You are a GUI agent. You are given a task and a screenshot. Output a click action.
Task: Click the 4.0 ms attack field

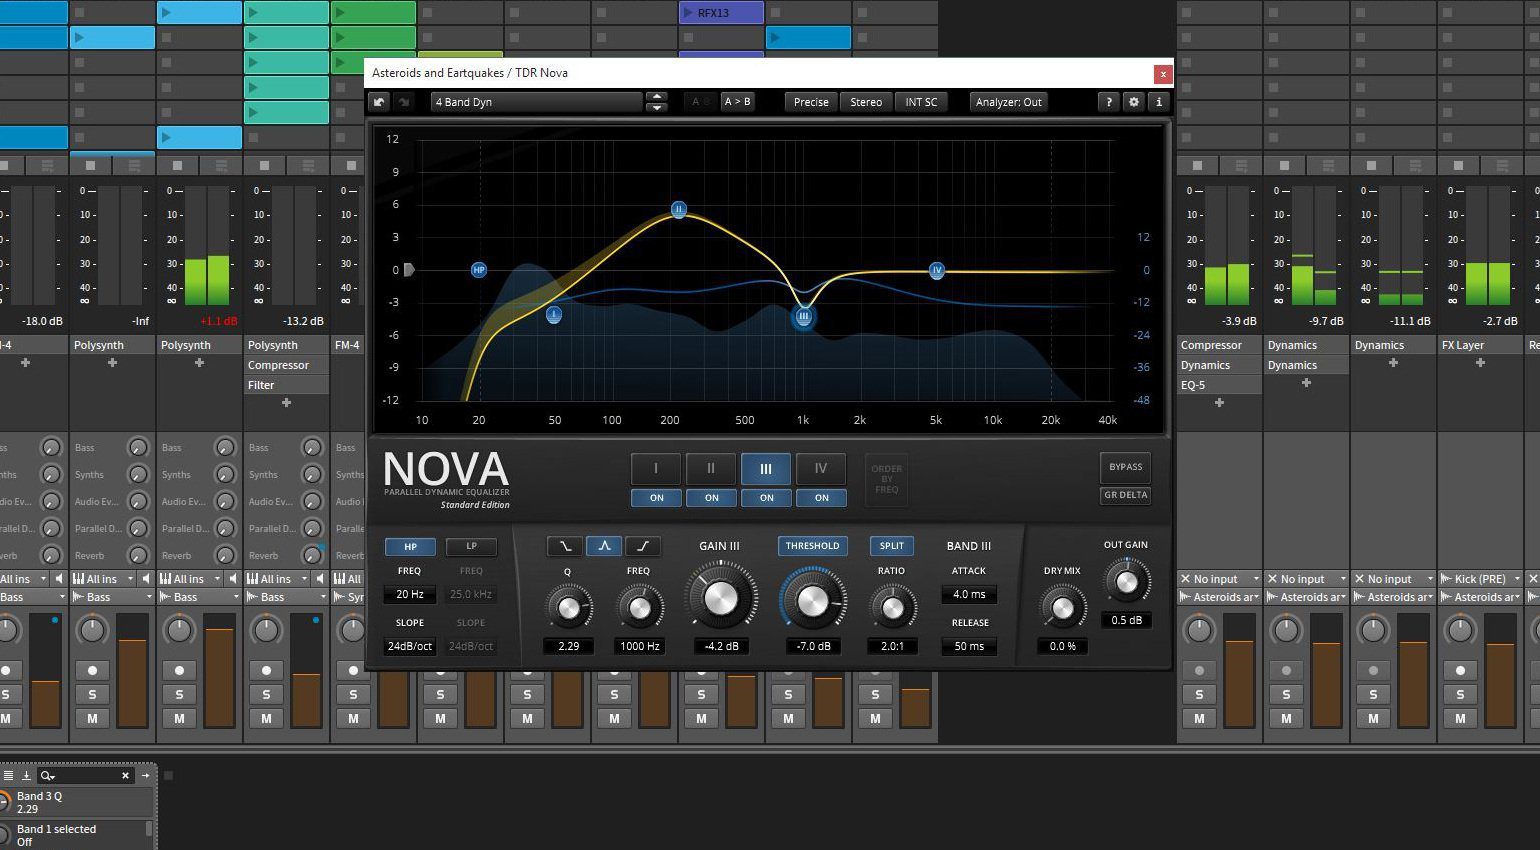click(969, 594)
